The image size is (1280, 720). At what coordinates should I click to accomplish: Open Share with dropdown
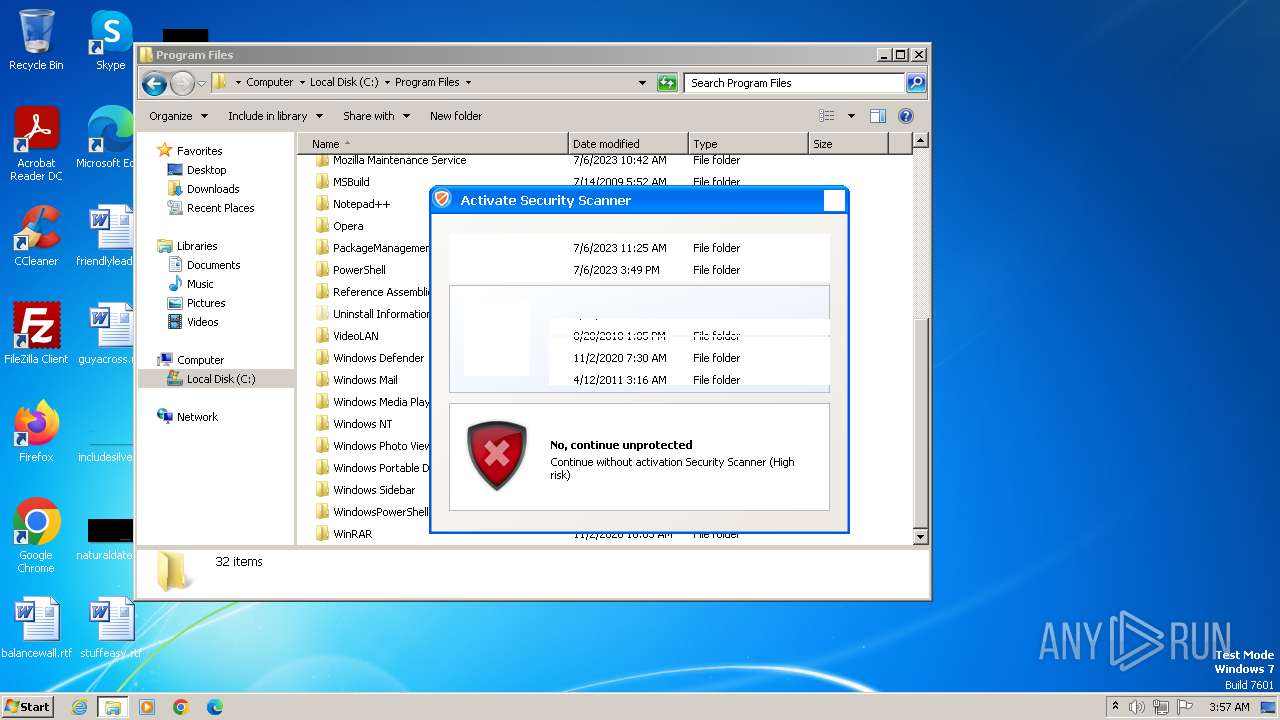[x=376, y=116]
